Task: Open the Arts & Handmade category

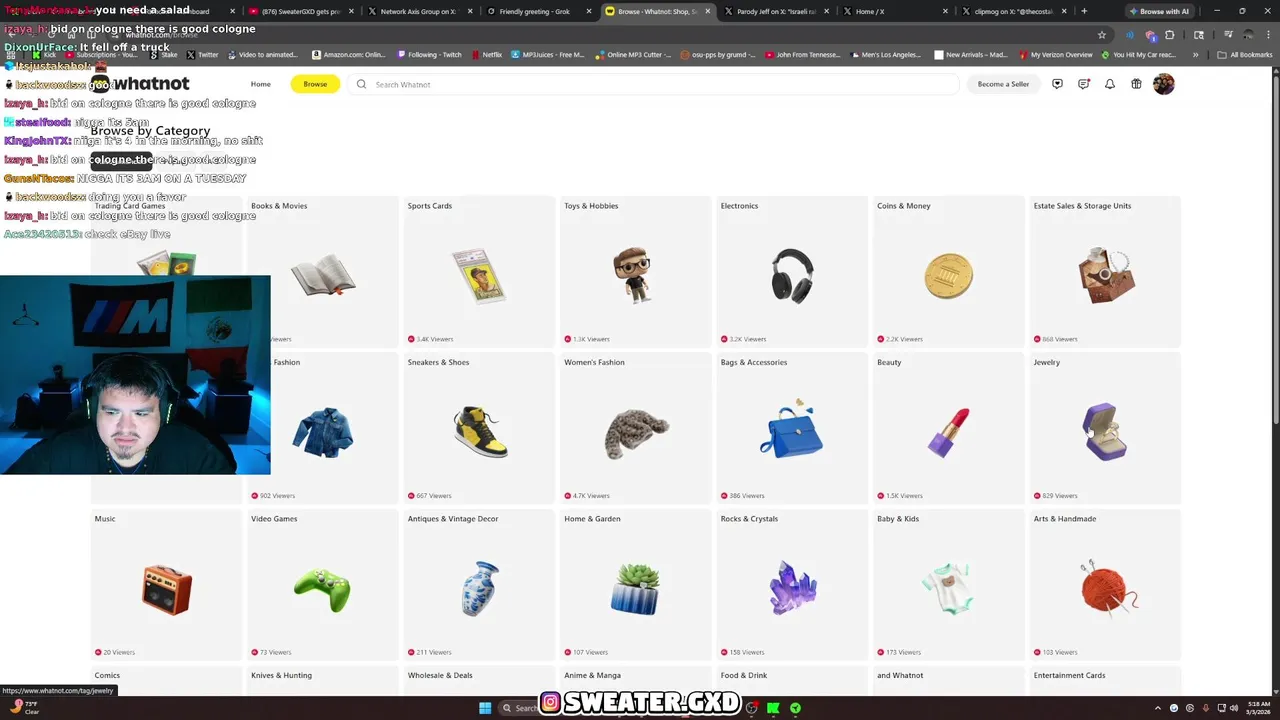Action: 1105,585
